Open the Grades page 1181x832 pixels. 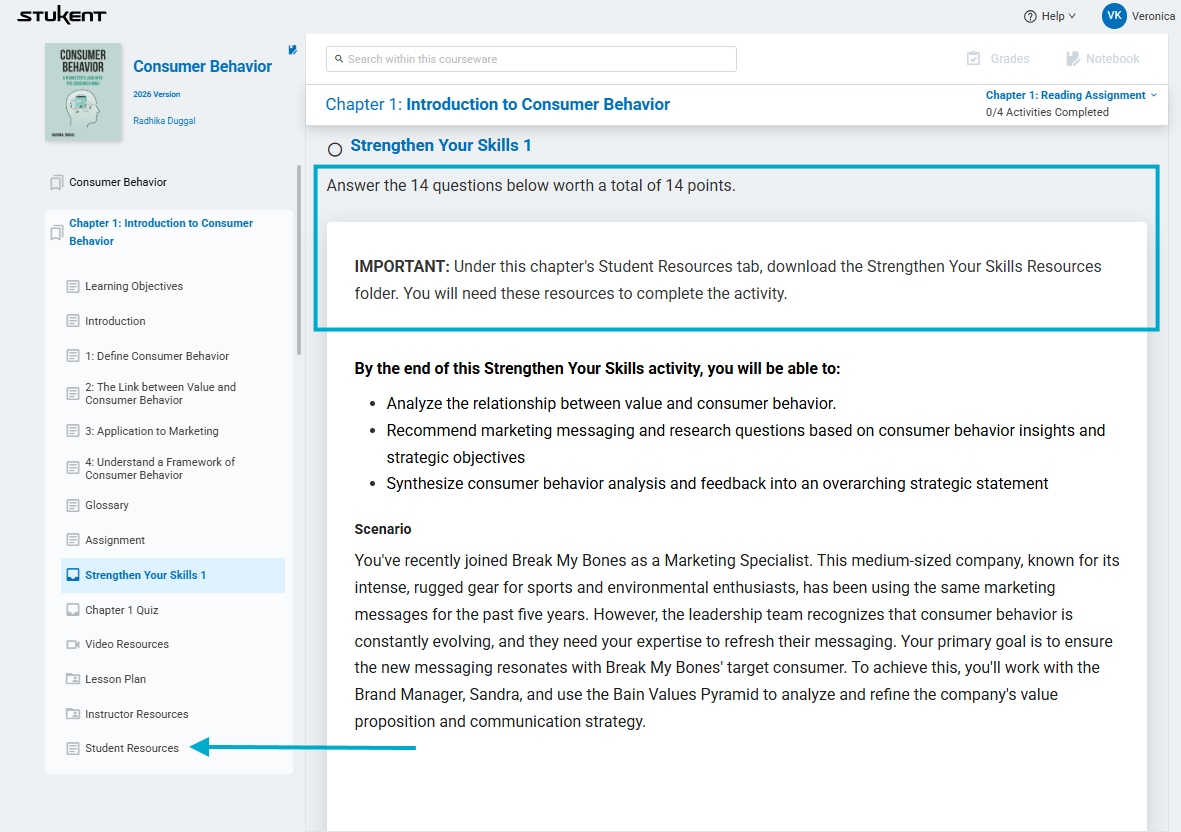998,59
